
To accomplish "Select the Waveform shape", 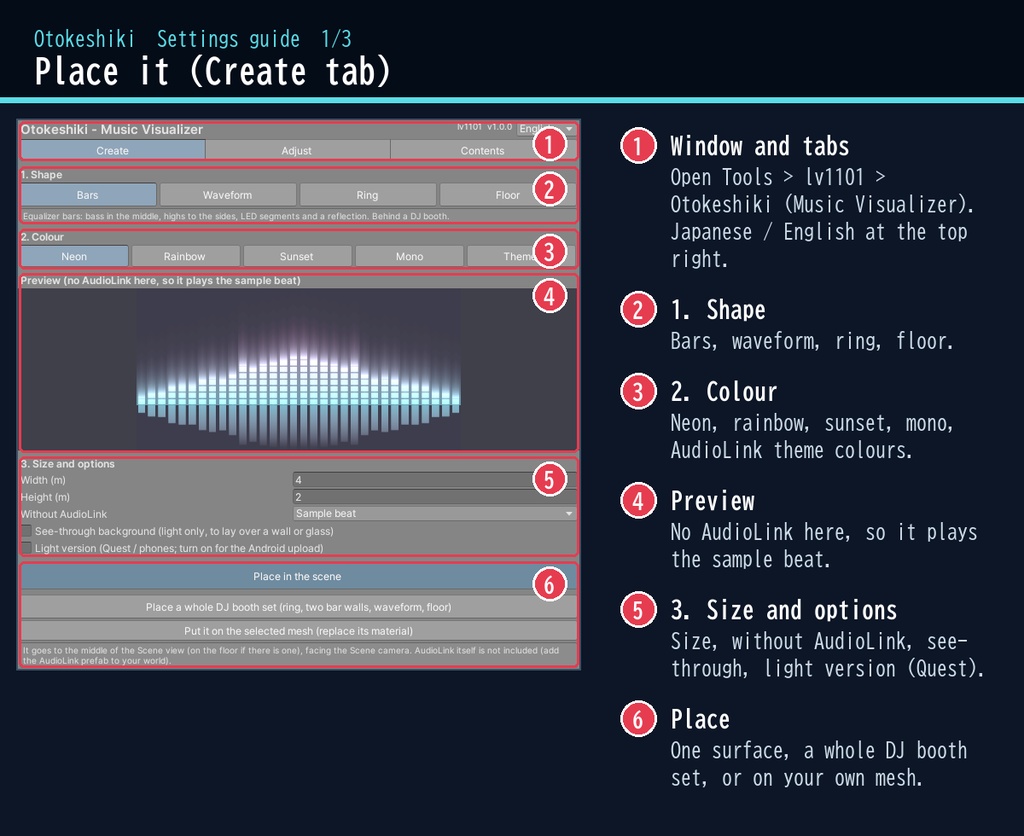I will [x=227, y=195].
